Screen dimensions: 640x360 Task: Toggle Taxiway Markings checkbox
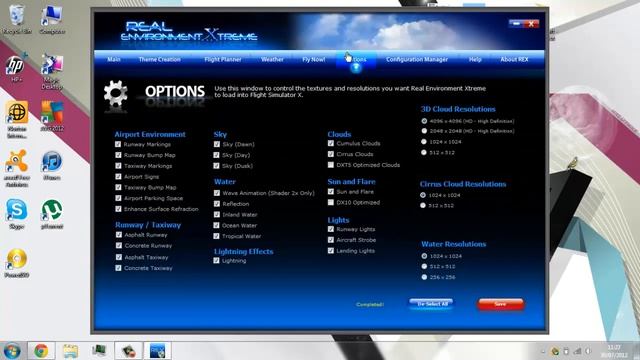point(118,166)
